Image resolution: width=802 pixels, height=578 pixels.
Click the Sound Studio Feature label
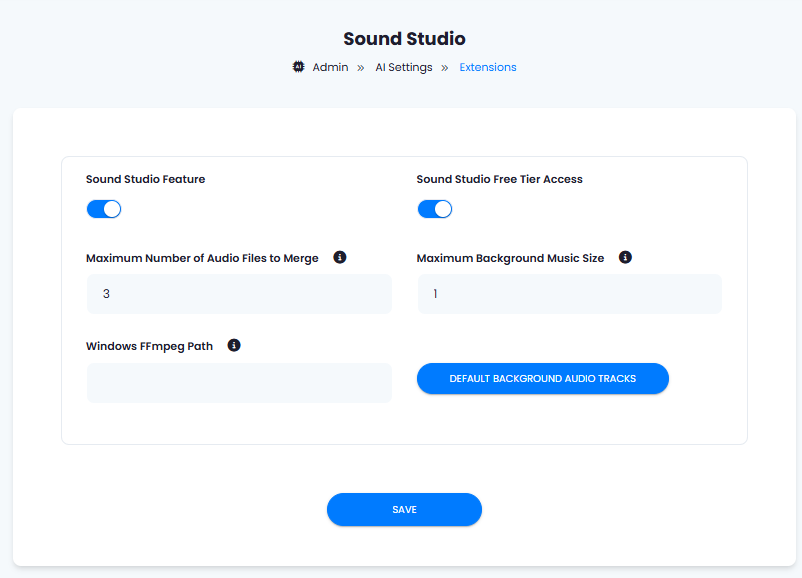click(145, 179)
